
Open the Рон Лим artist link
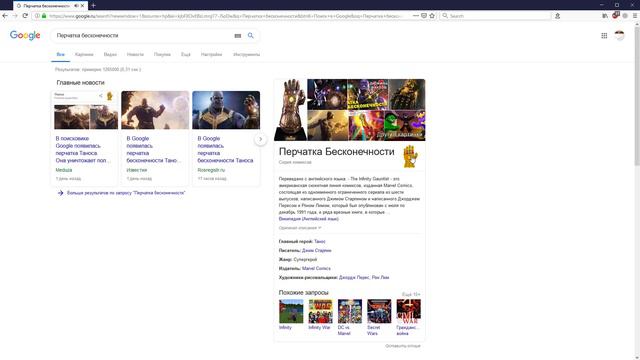coord(380,278)
